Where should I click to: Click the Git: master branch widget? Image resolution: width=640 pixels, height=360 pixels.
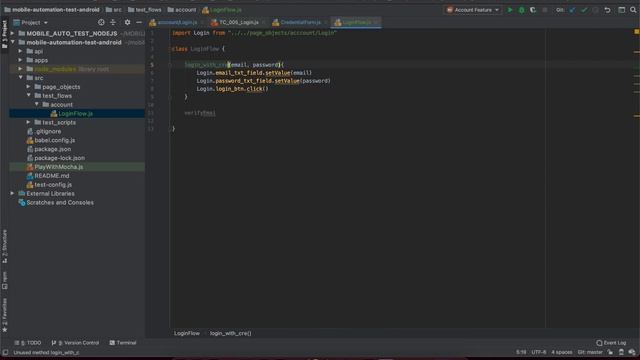coord(590,352)
